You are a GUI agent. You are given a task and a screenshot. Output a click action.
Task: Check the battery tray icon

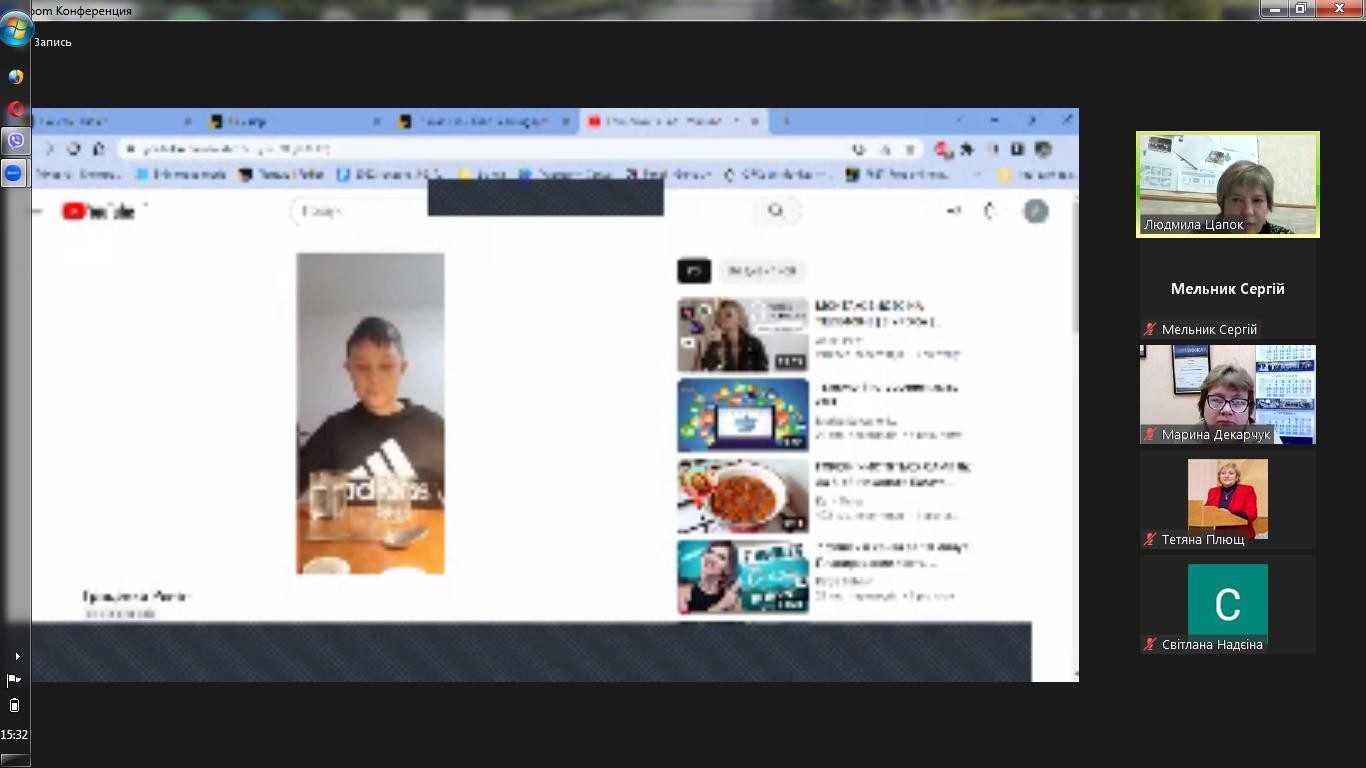click(14, 705)
